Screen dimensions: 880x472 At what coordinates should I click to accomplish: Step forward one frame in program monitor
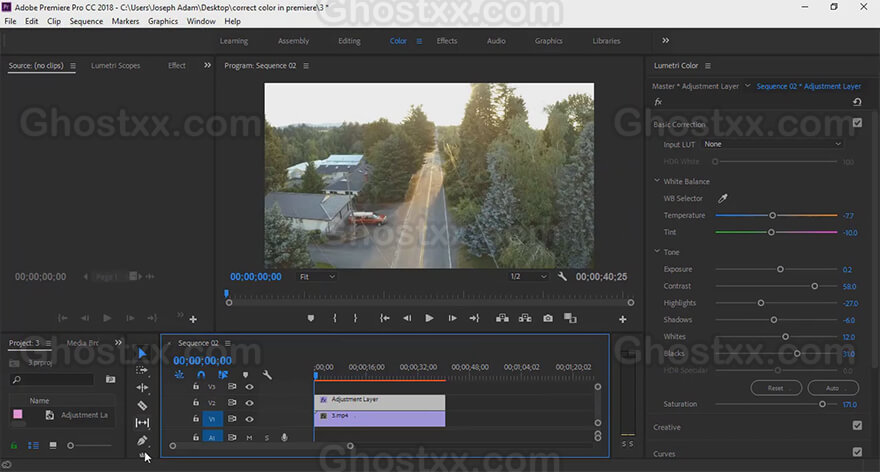(452, 318)
